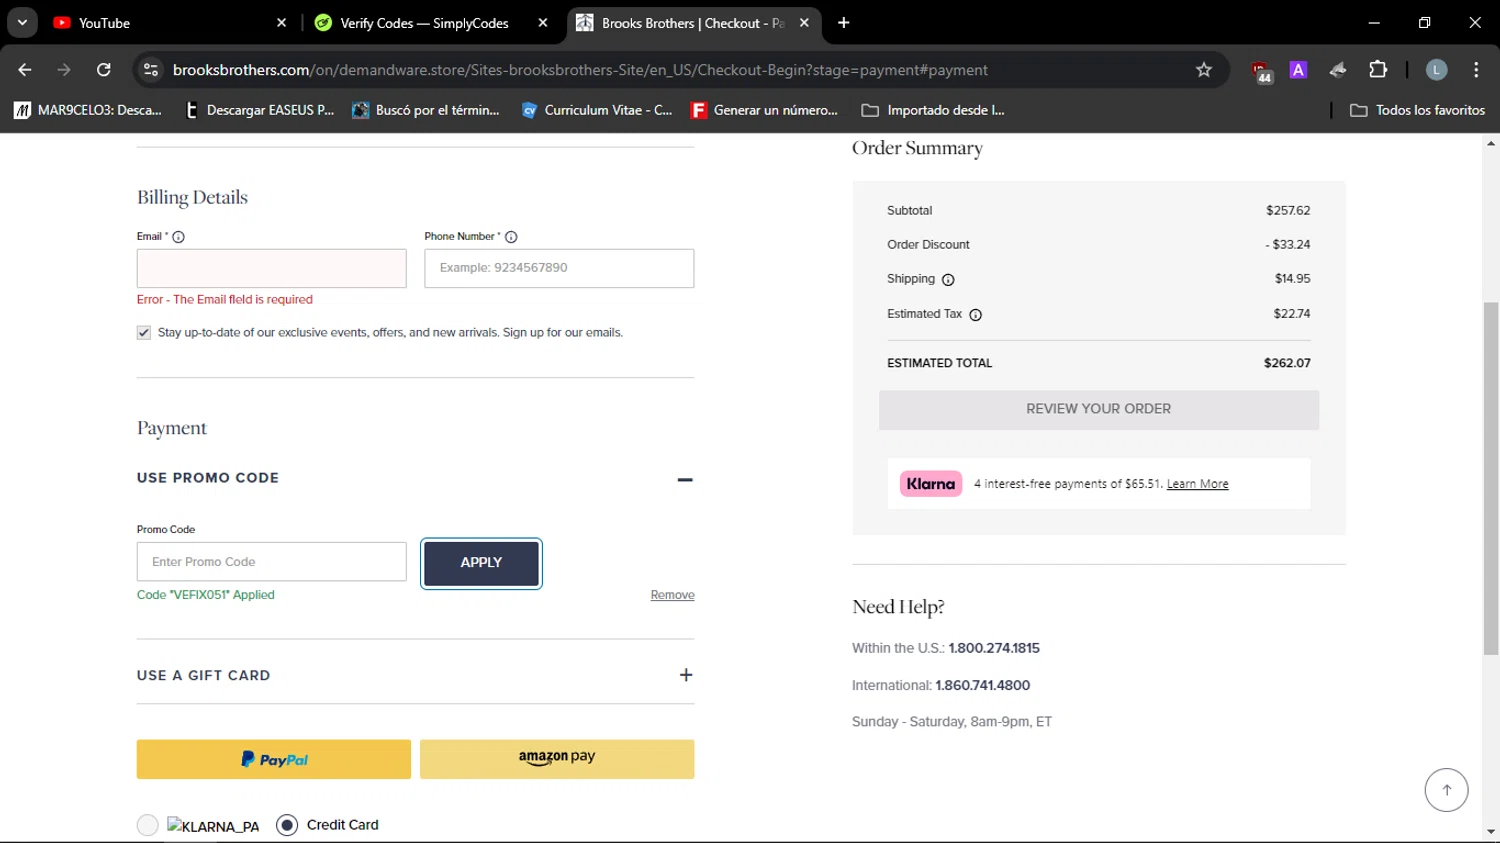The width and height of the screenshot is (1500, 843).
Task: Click the scrollbar up arrow
Action: tap(1490, 143)
